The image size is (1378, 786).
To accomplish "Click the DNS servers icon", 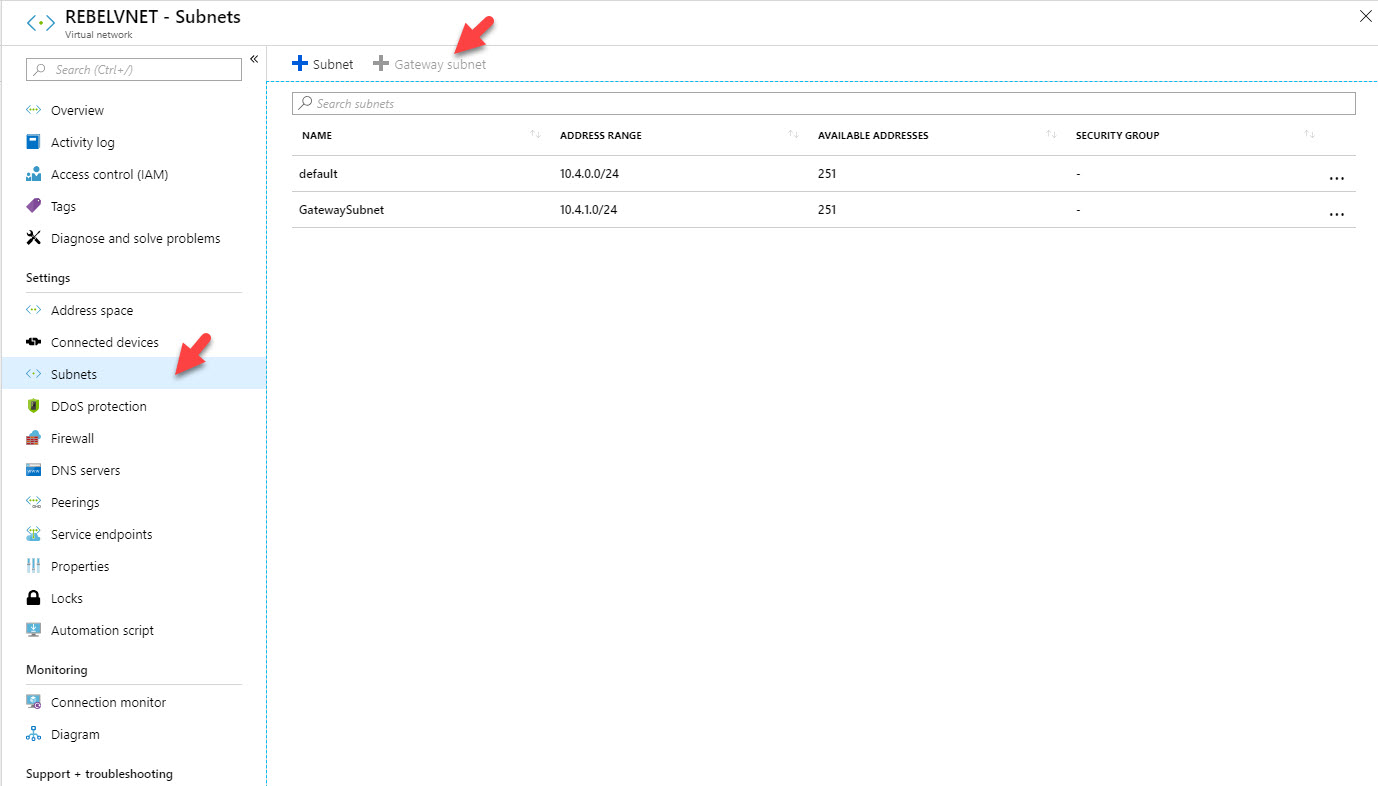I will pyautogui.click(x=33, y=470).
